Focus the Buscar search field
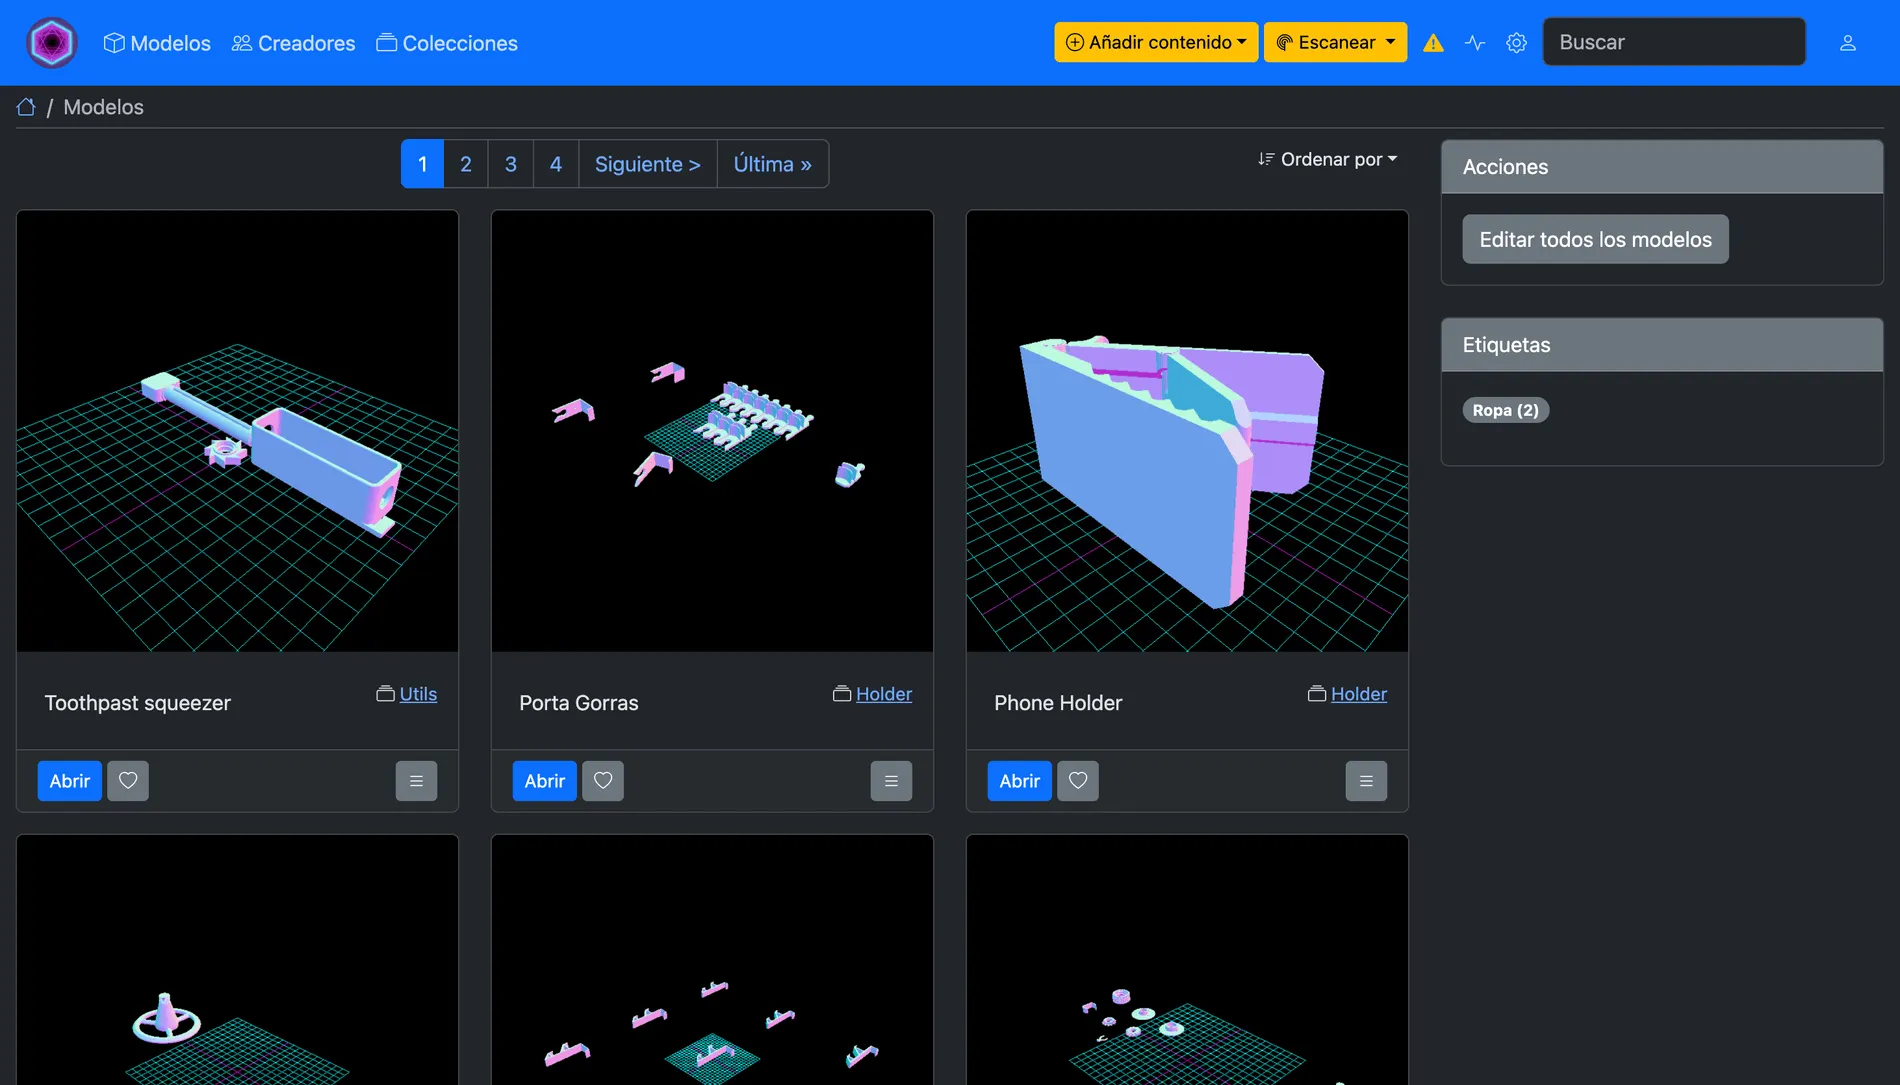This screenshot has width=1900, height=1085. (1674, 42)
